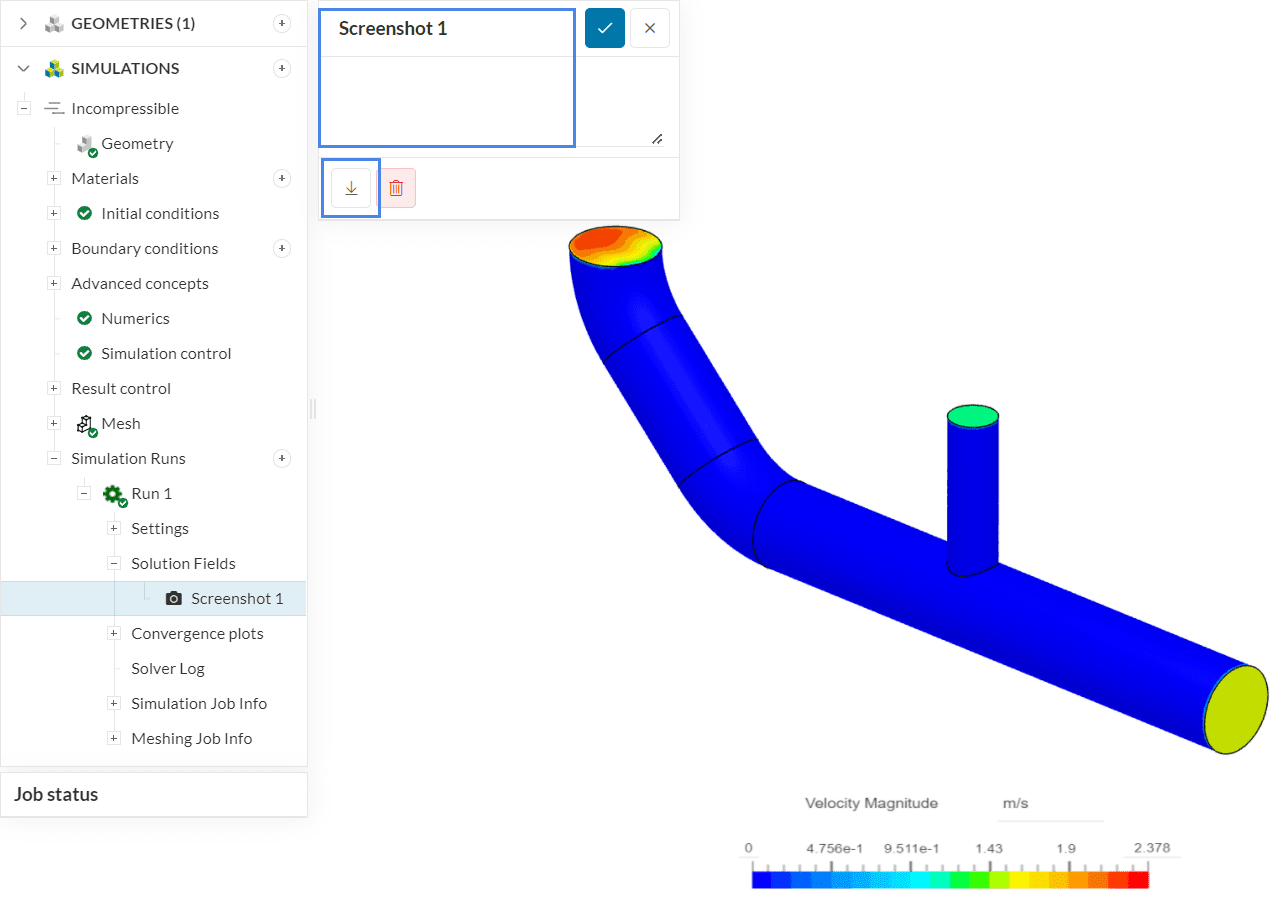Add new simulation with plus icon

tap(282, 68)
